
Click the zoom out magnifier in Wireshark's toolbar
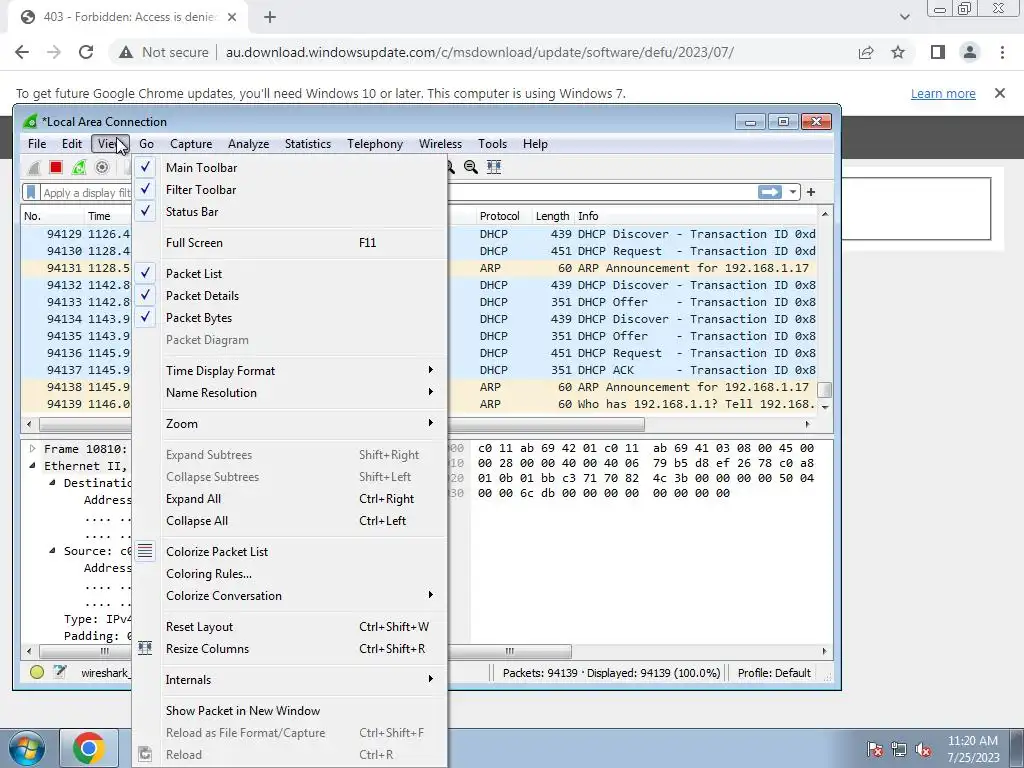click(x=470, y=167)
